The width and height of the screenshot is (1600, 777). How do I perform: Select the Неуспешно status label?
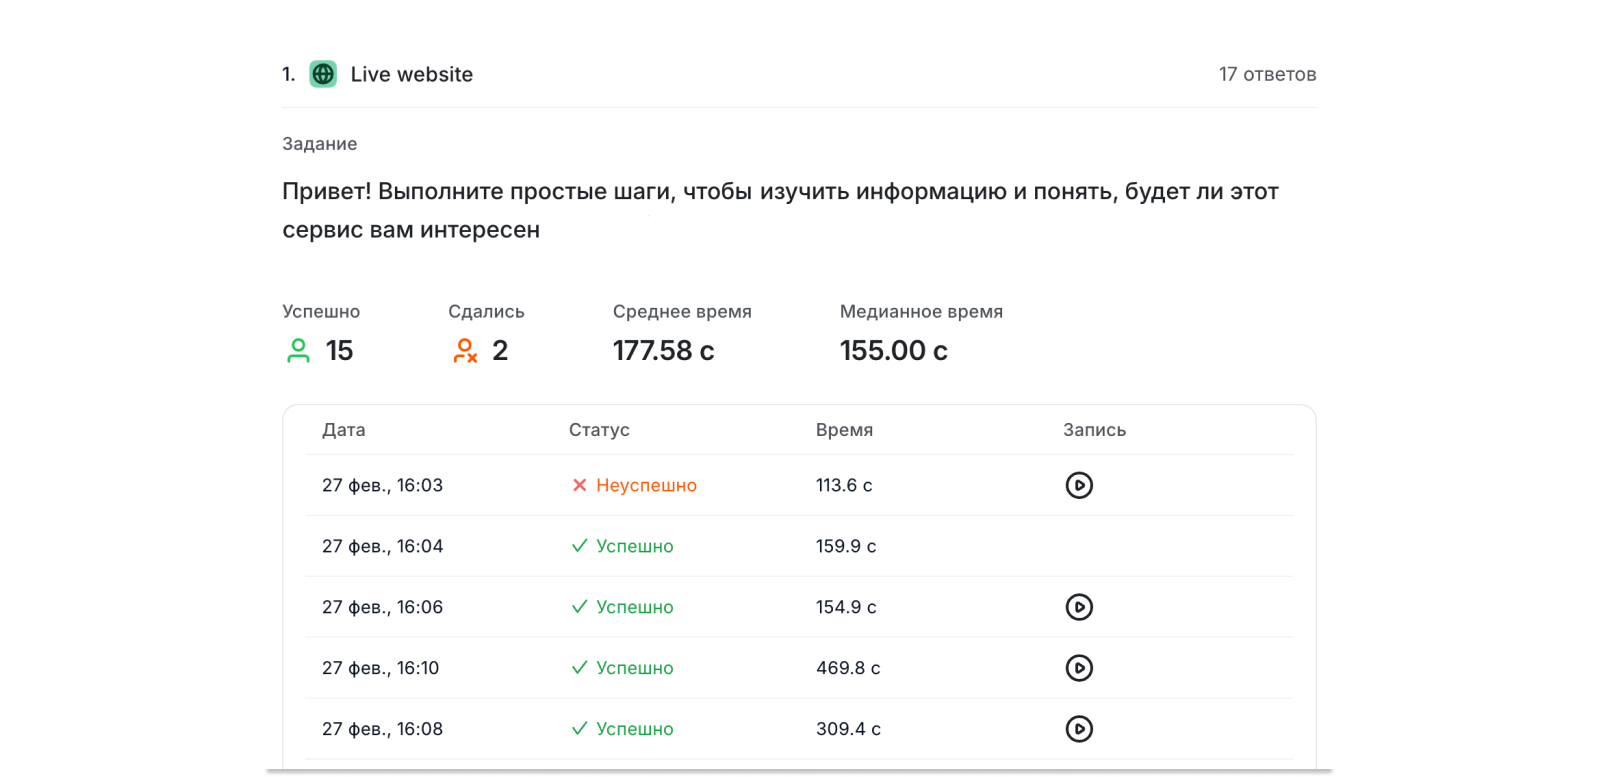coord(646,485)
